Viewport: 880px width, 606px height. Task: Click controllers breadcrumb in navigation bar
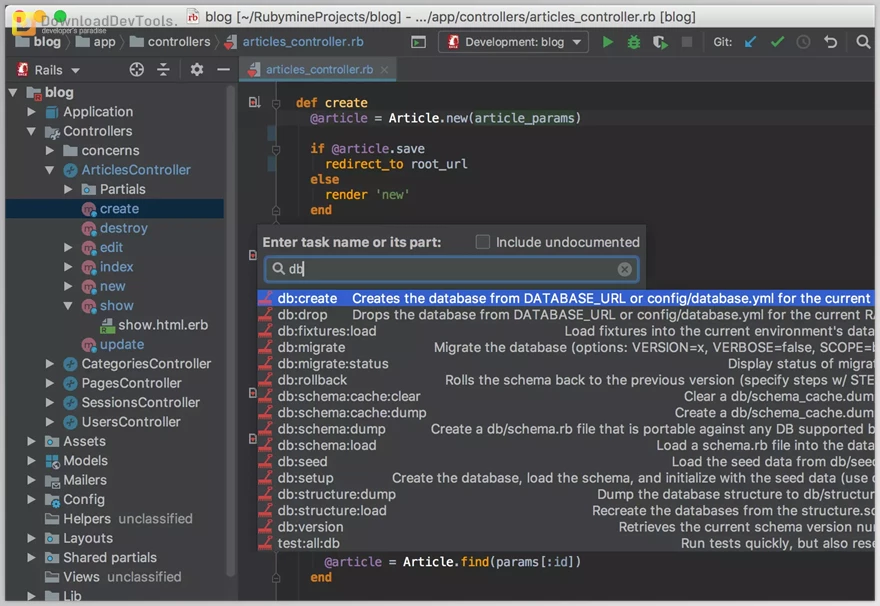pyautogui.click(x=170, y=42)
